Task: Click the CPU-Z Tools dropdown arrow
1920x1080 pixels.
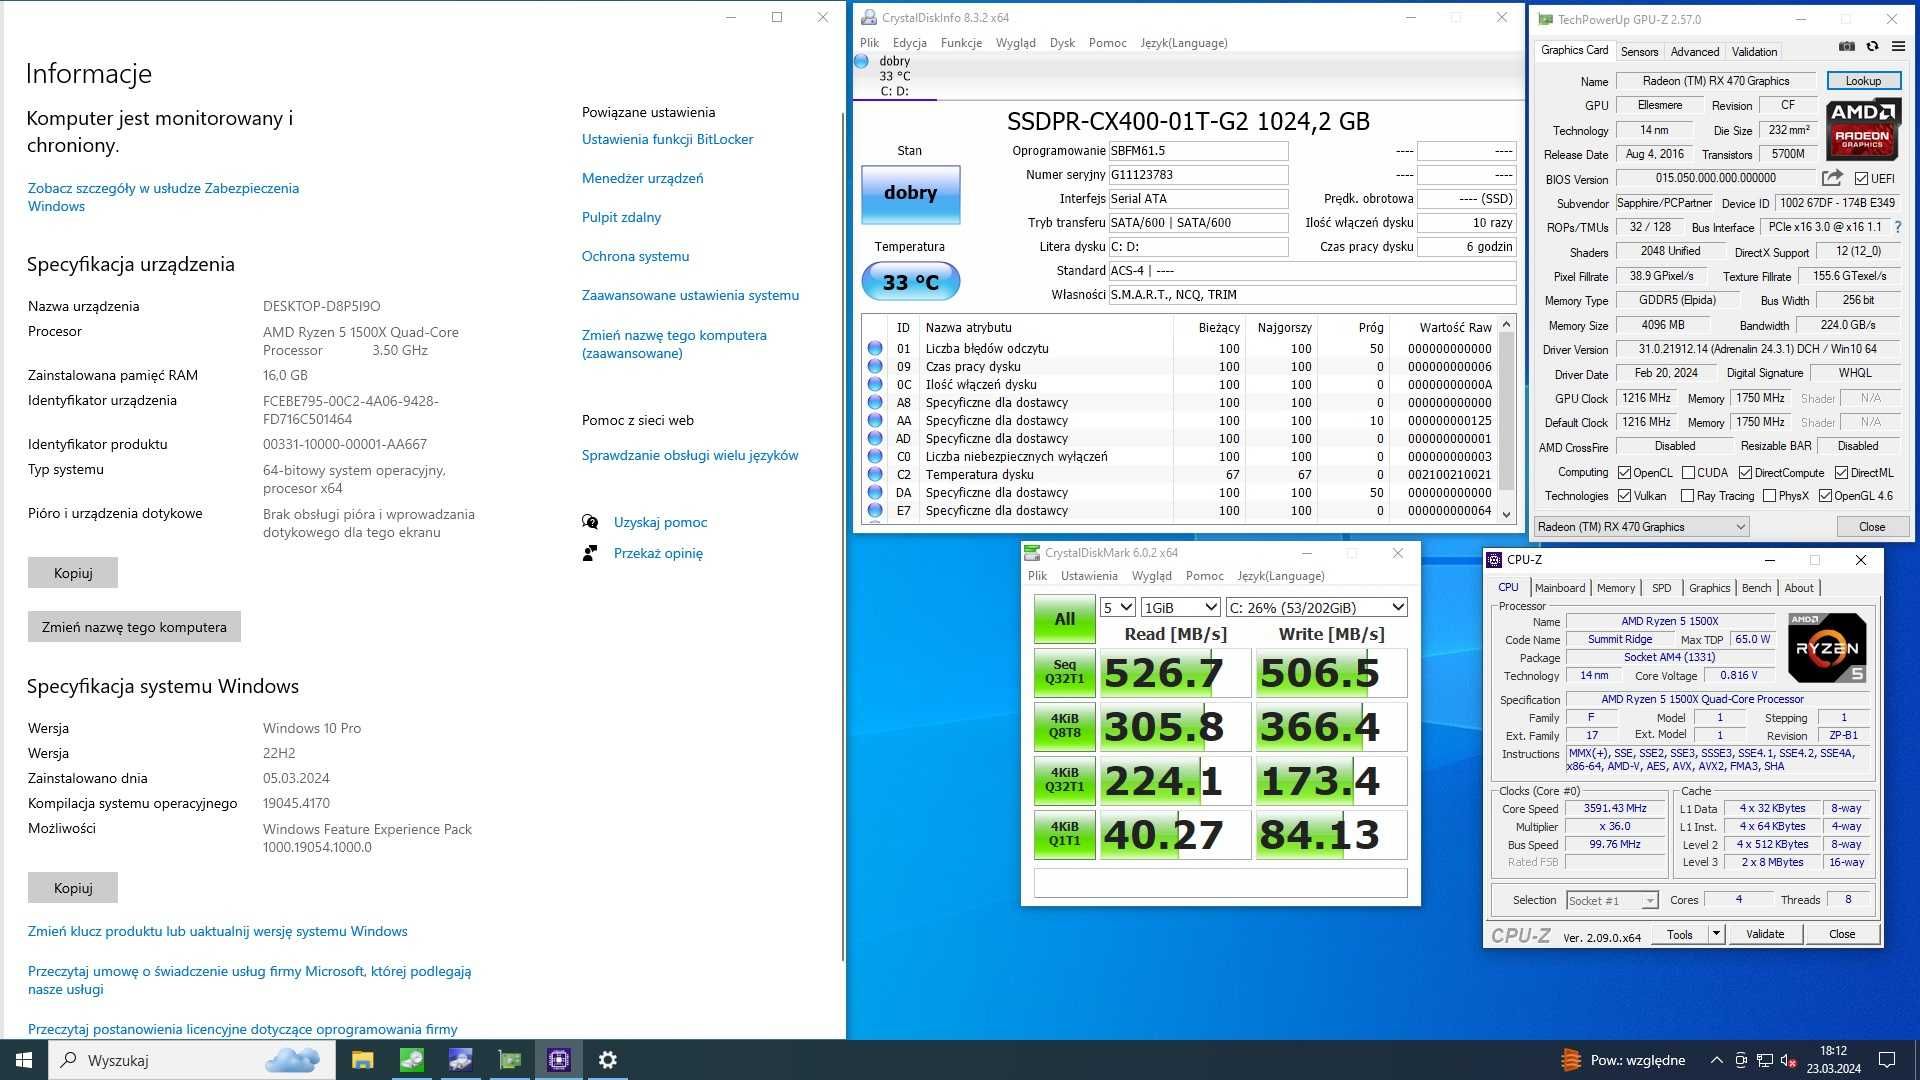Action: (x=1716, y=934)
